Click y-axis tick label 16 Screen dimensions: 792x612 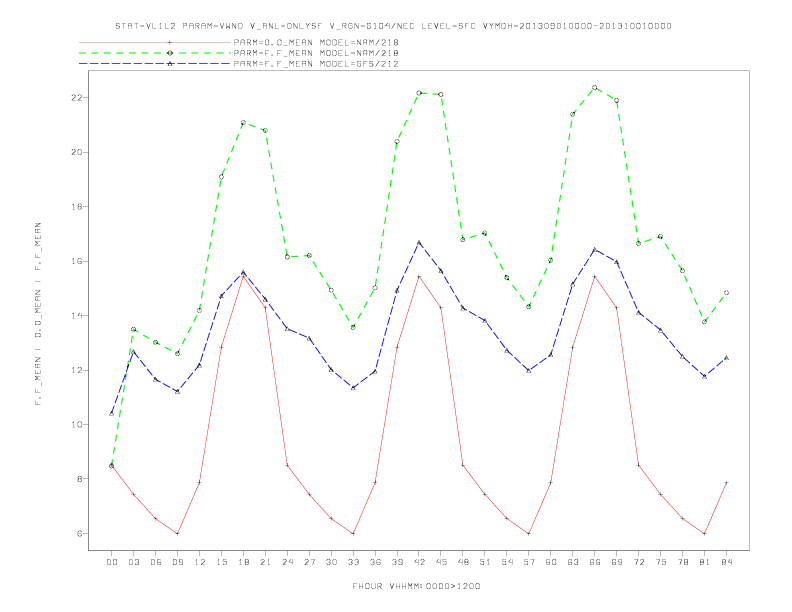click(x=77, y=261)
